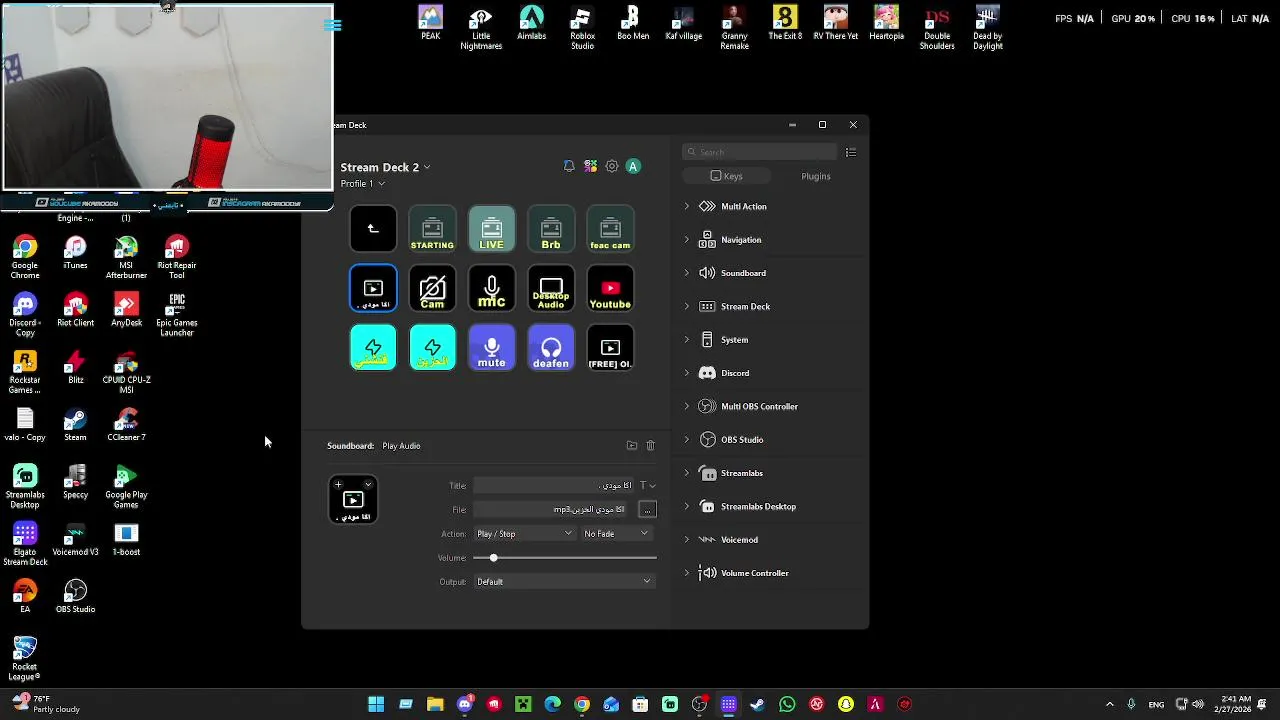Select the feac cam scene key
The image size is (1280, 720).
(610, 229)
